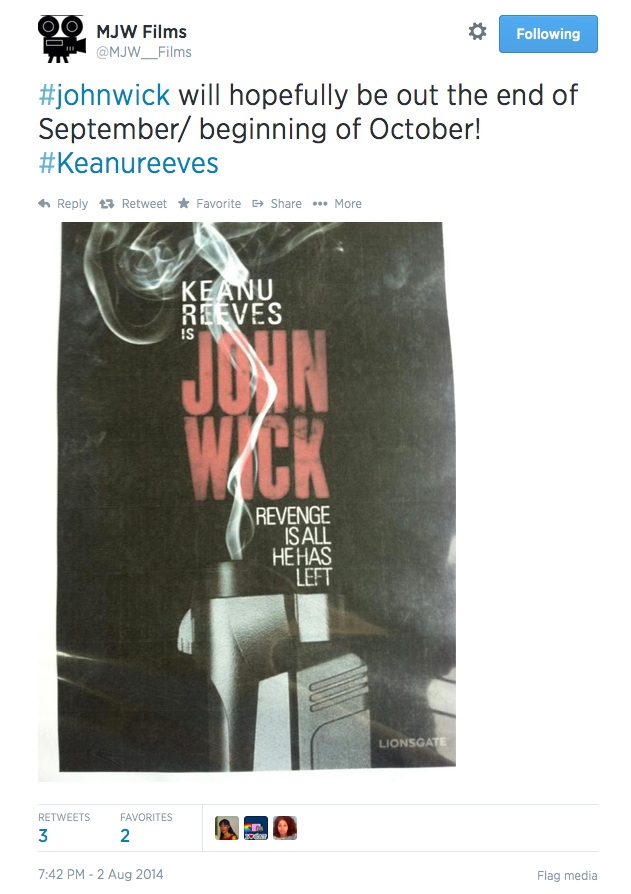Screen dimensions: 631x894
Task: Retweet this John Wick tweet
Action: tap(133, 204)
